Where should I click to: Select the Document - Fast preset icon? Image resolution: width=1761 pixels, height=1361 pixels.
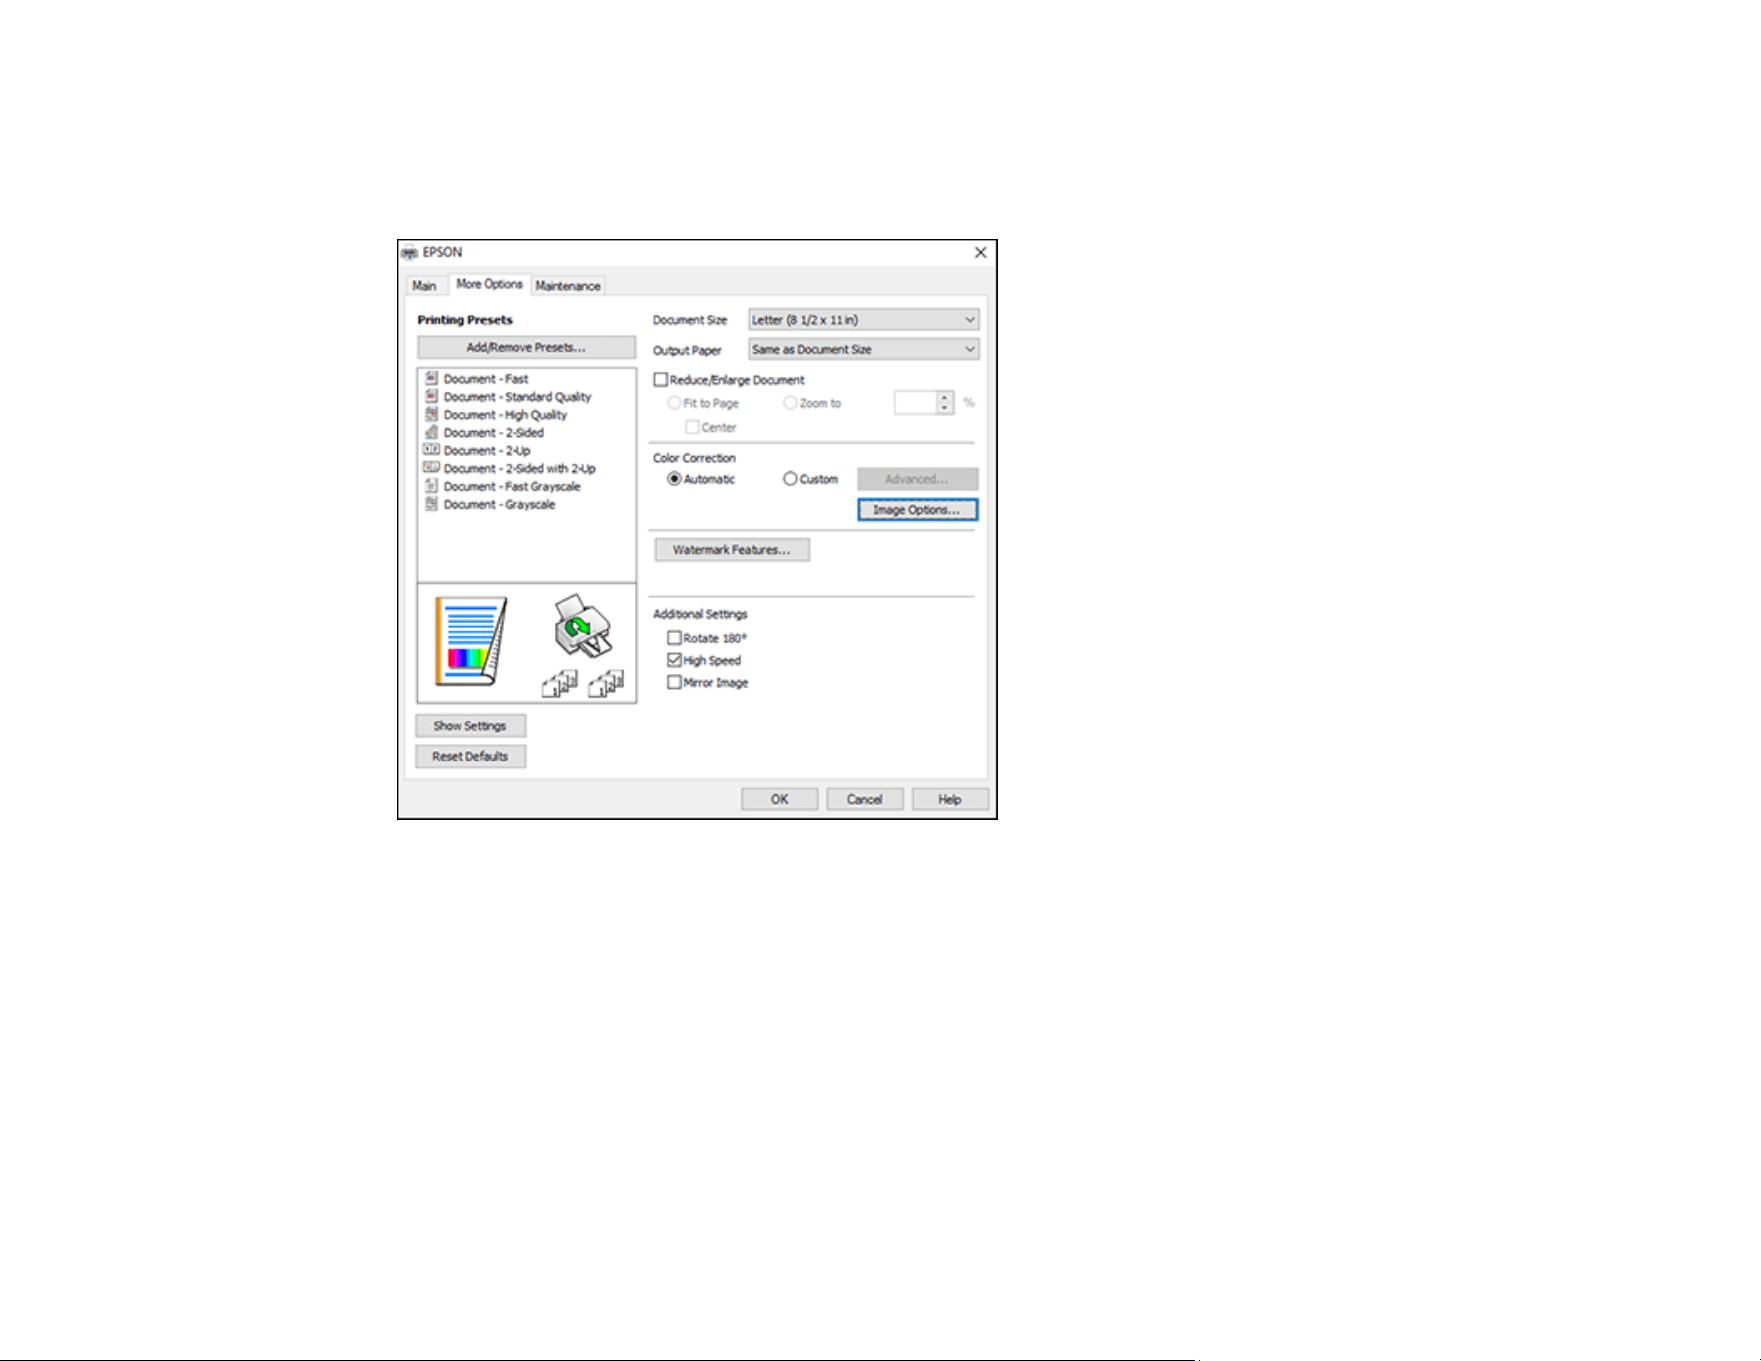(x=431, y=378)
